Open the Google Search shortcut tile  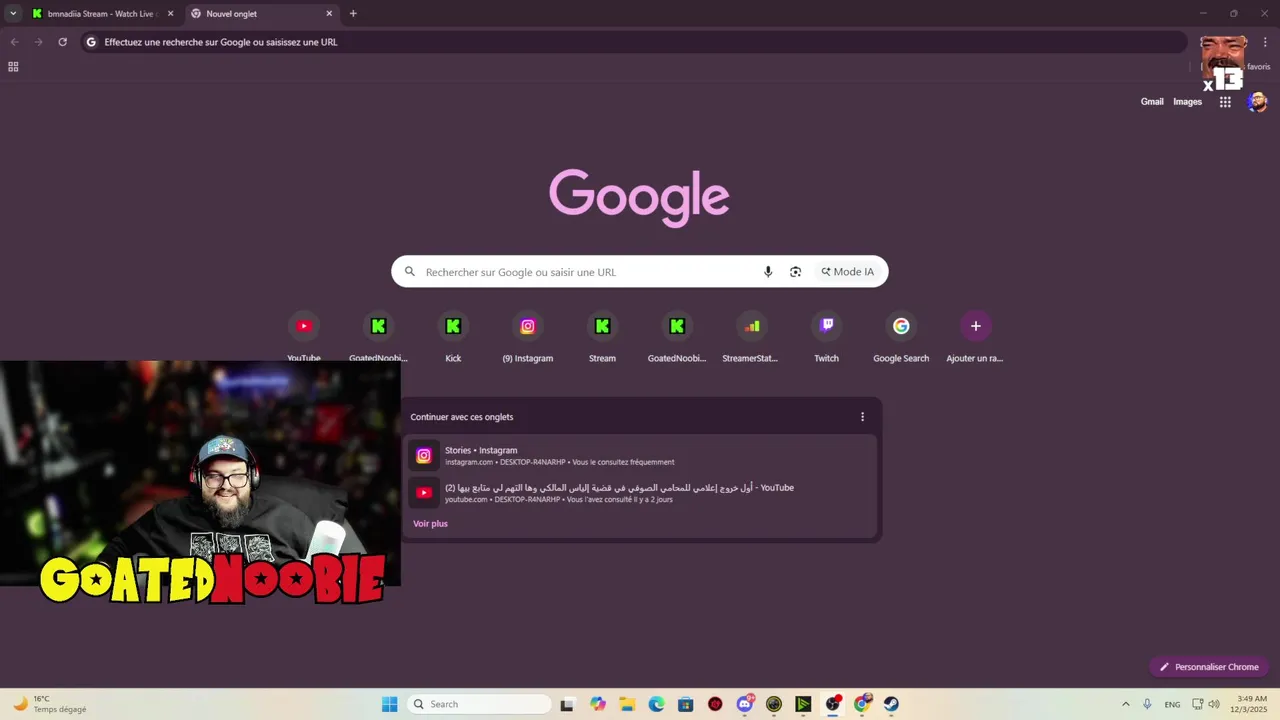[x=901, y=336]
